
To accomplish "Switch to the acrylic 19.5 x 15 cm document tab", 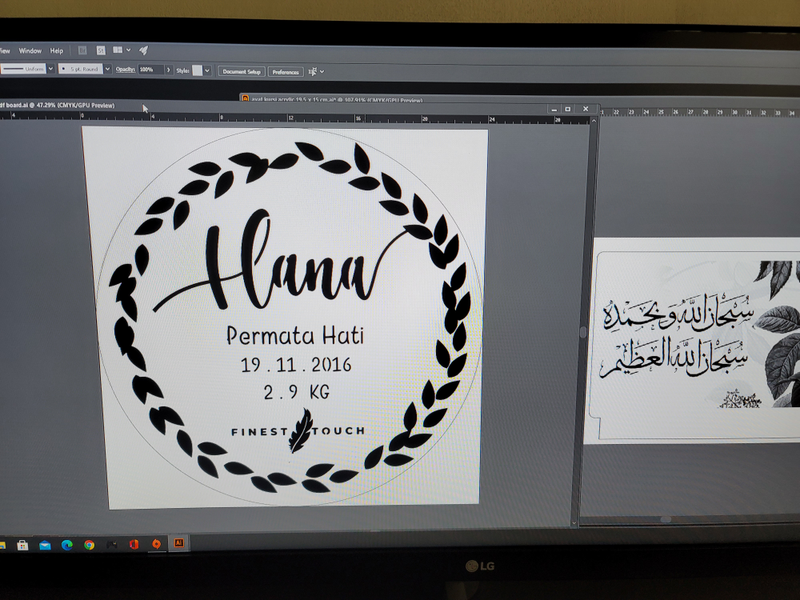I will (x=337, y=99).
